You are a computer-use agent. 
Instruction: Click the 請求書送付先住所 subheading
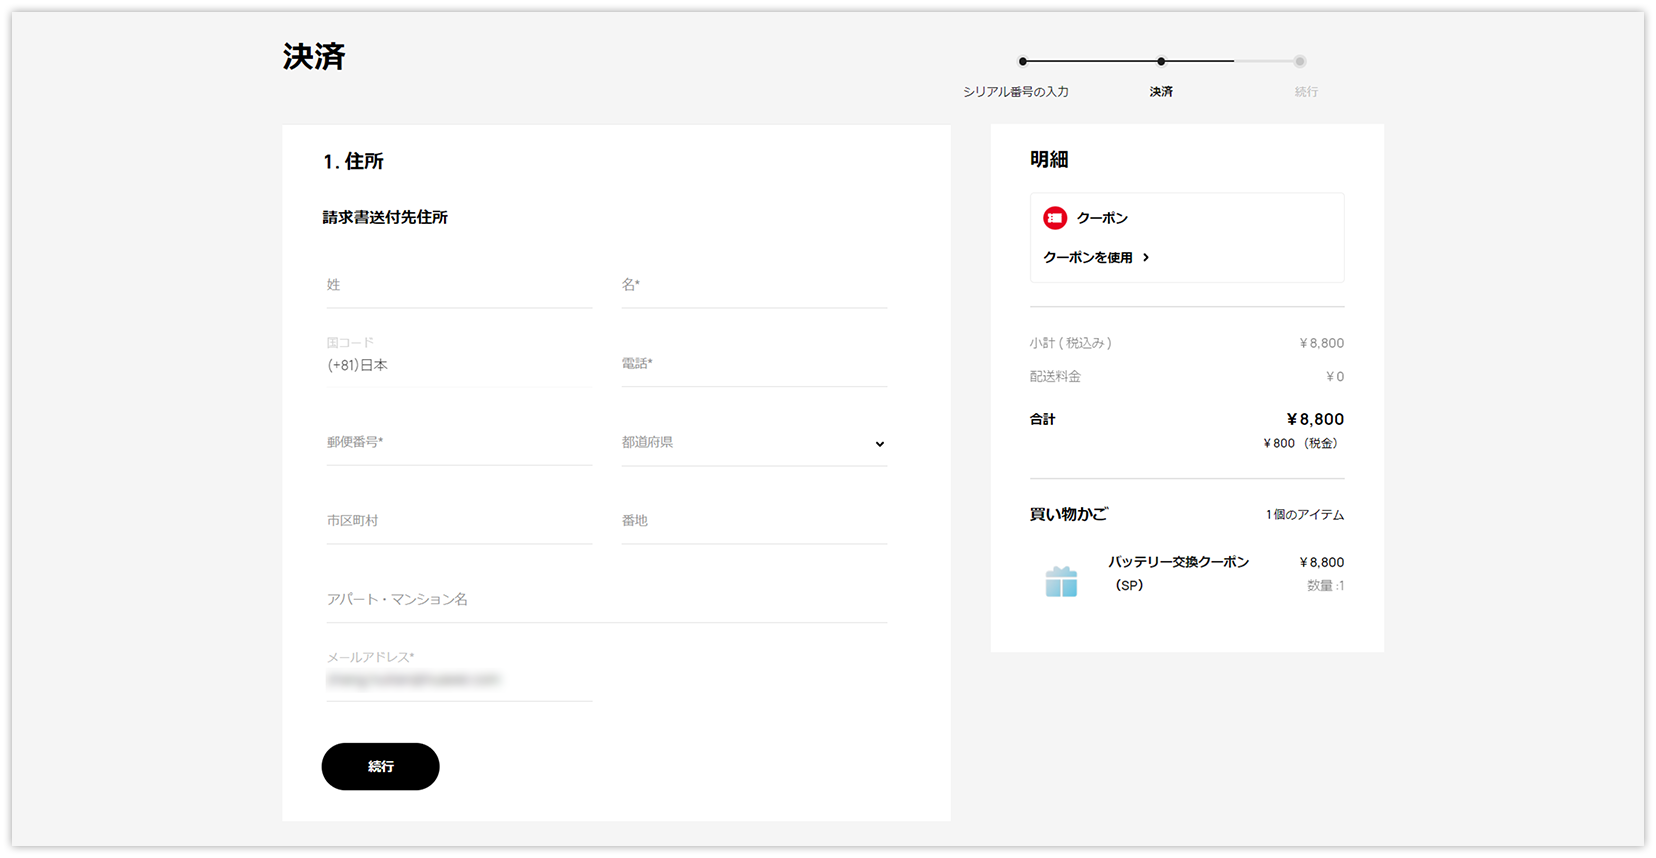point(385,218)
